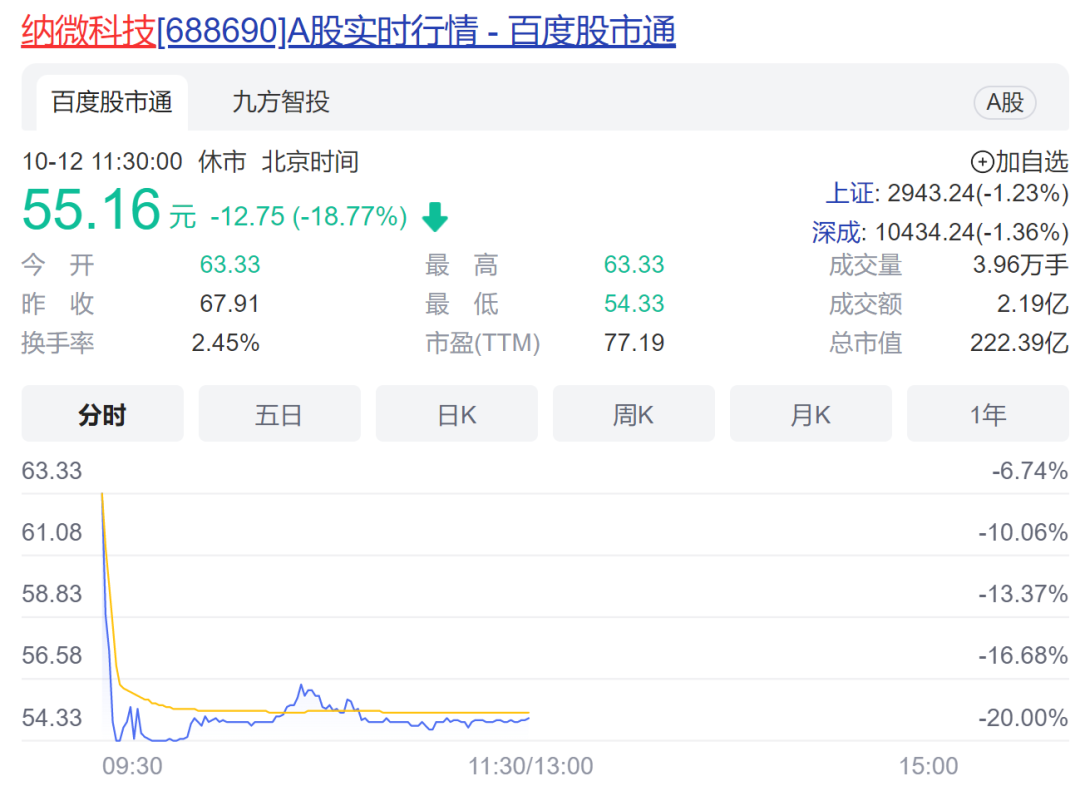Click the 11:30/13:00 time axis marker
This screenshot has width=1080, height=786.
coord(530,766)
